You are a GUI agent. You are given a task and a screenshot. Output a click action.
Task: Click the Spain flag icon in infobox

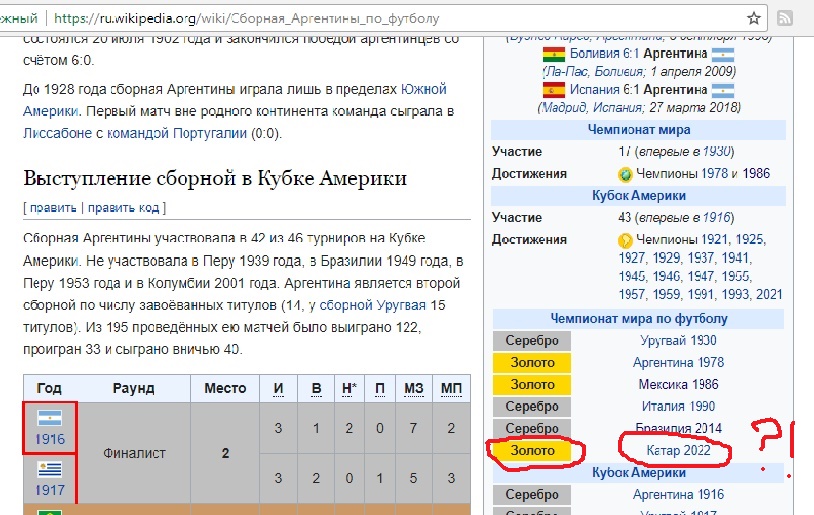click(x=553, y=90)
